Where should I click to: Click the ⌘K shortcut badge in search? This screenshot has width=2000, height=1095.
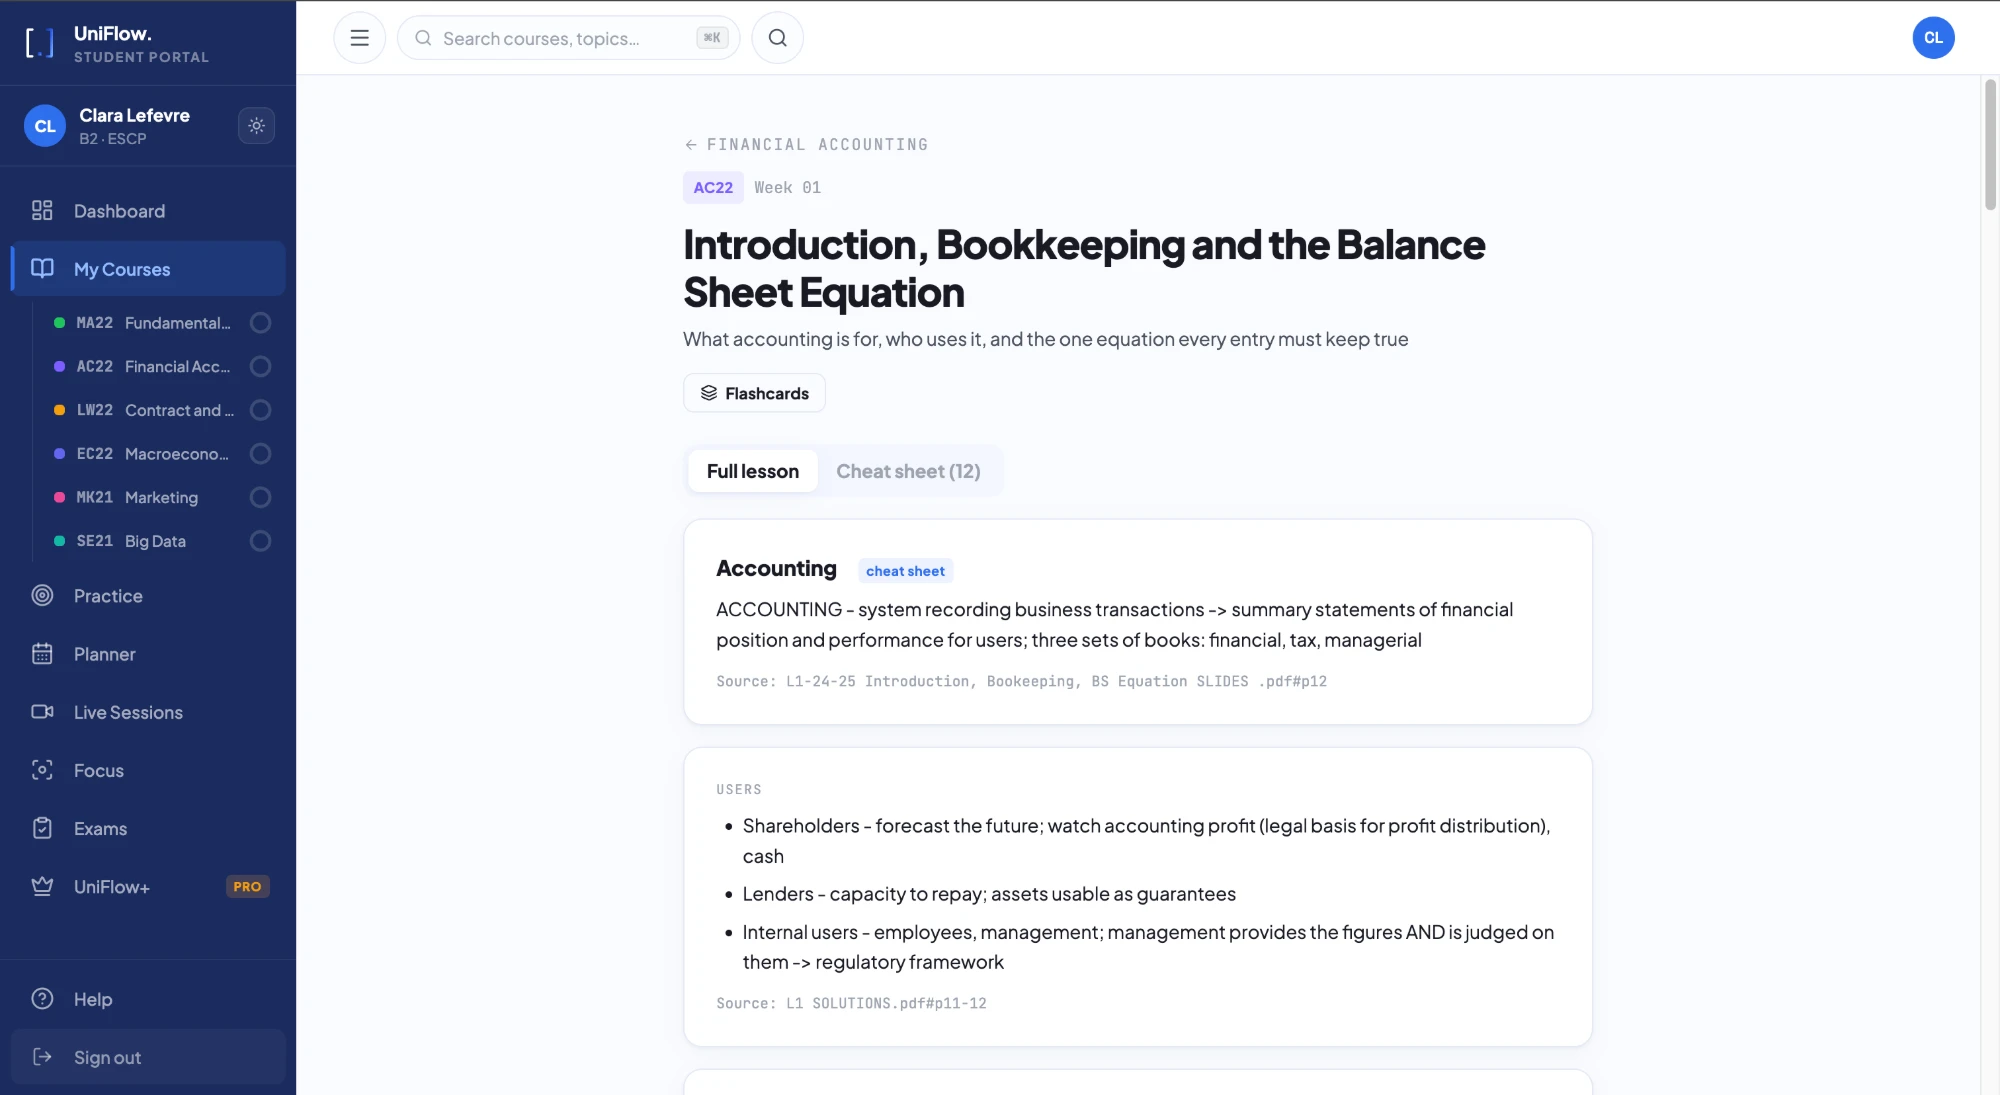(x=712, y=38)
